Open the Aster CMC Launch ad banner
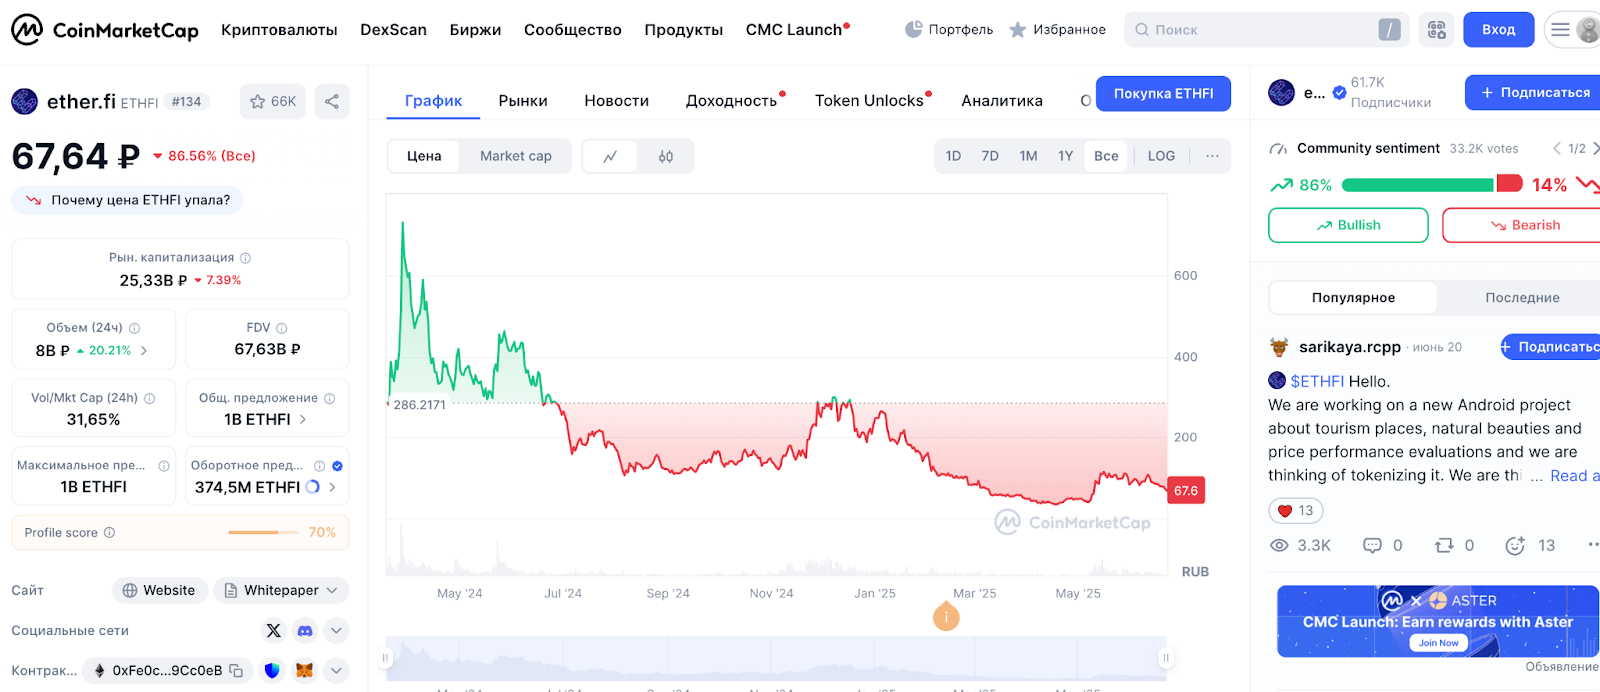This screenshot has width=1600, height=692. pos(1438,622)
